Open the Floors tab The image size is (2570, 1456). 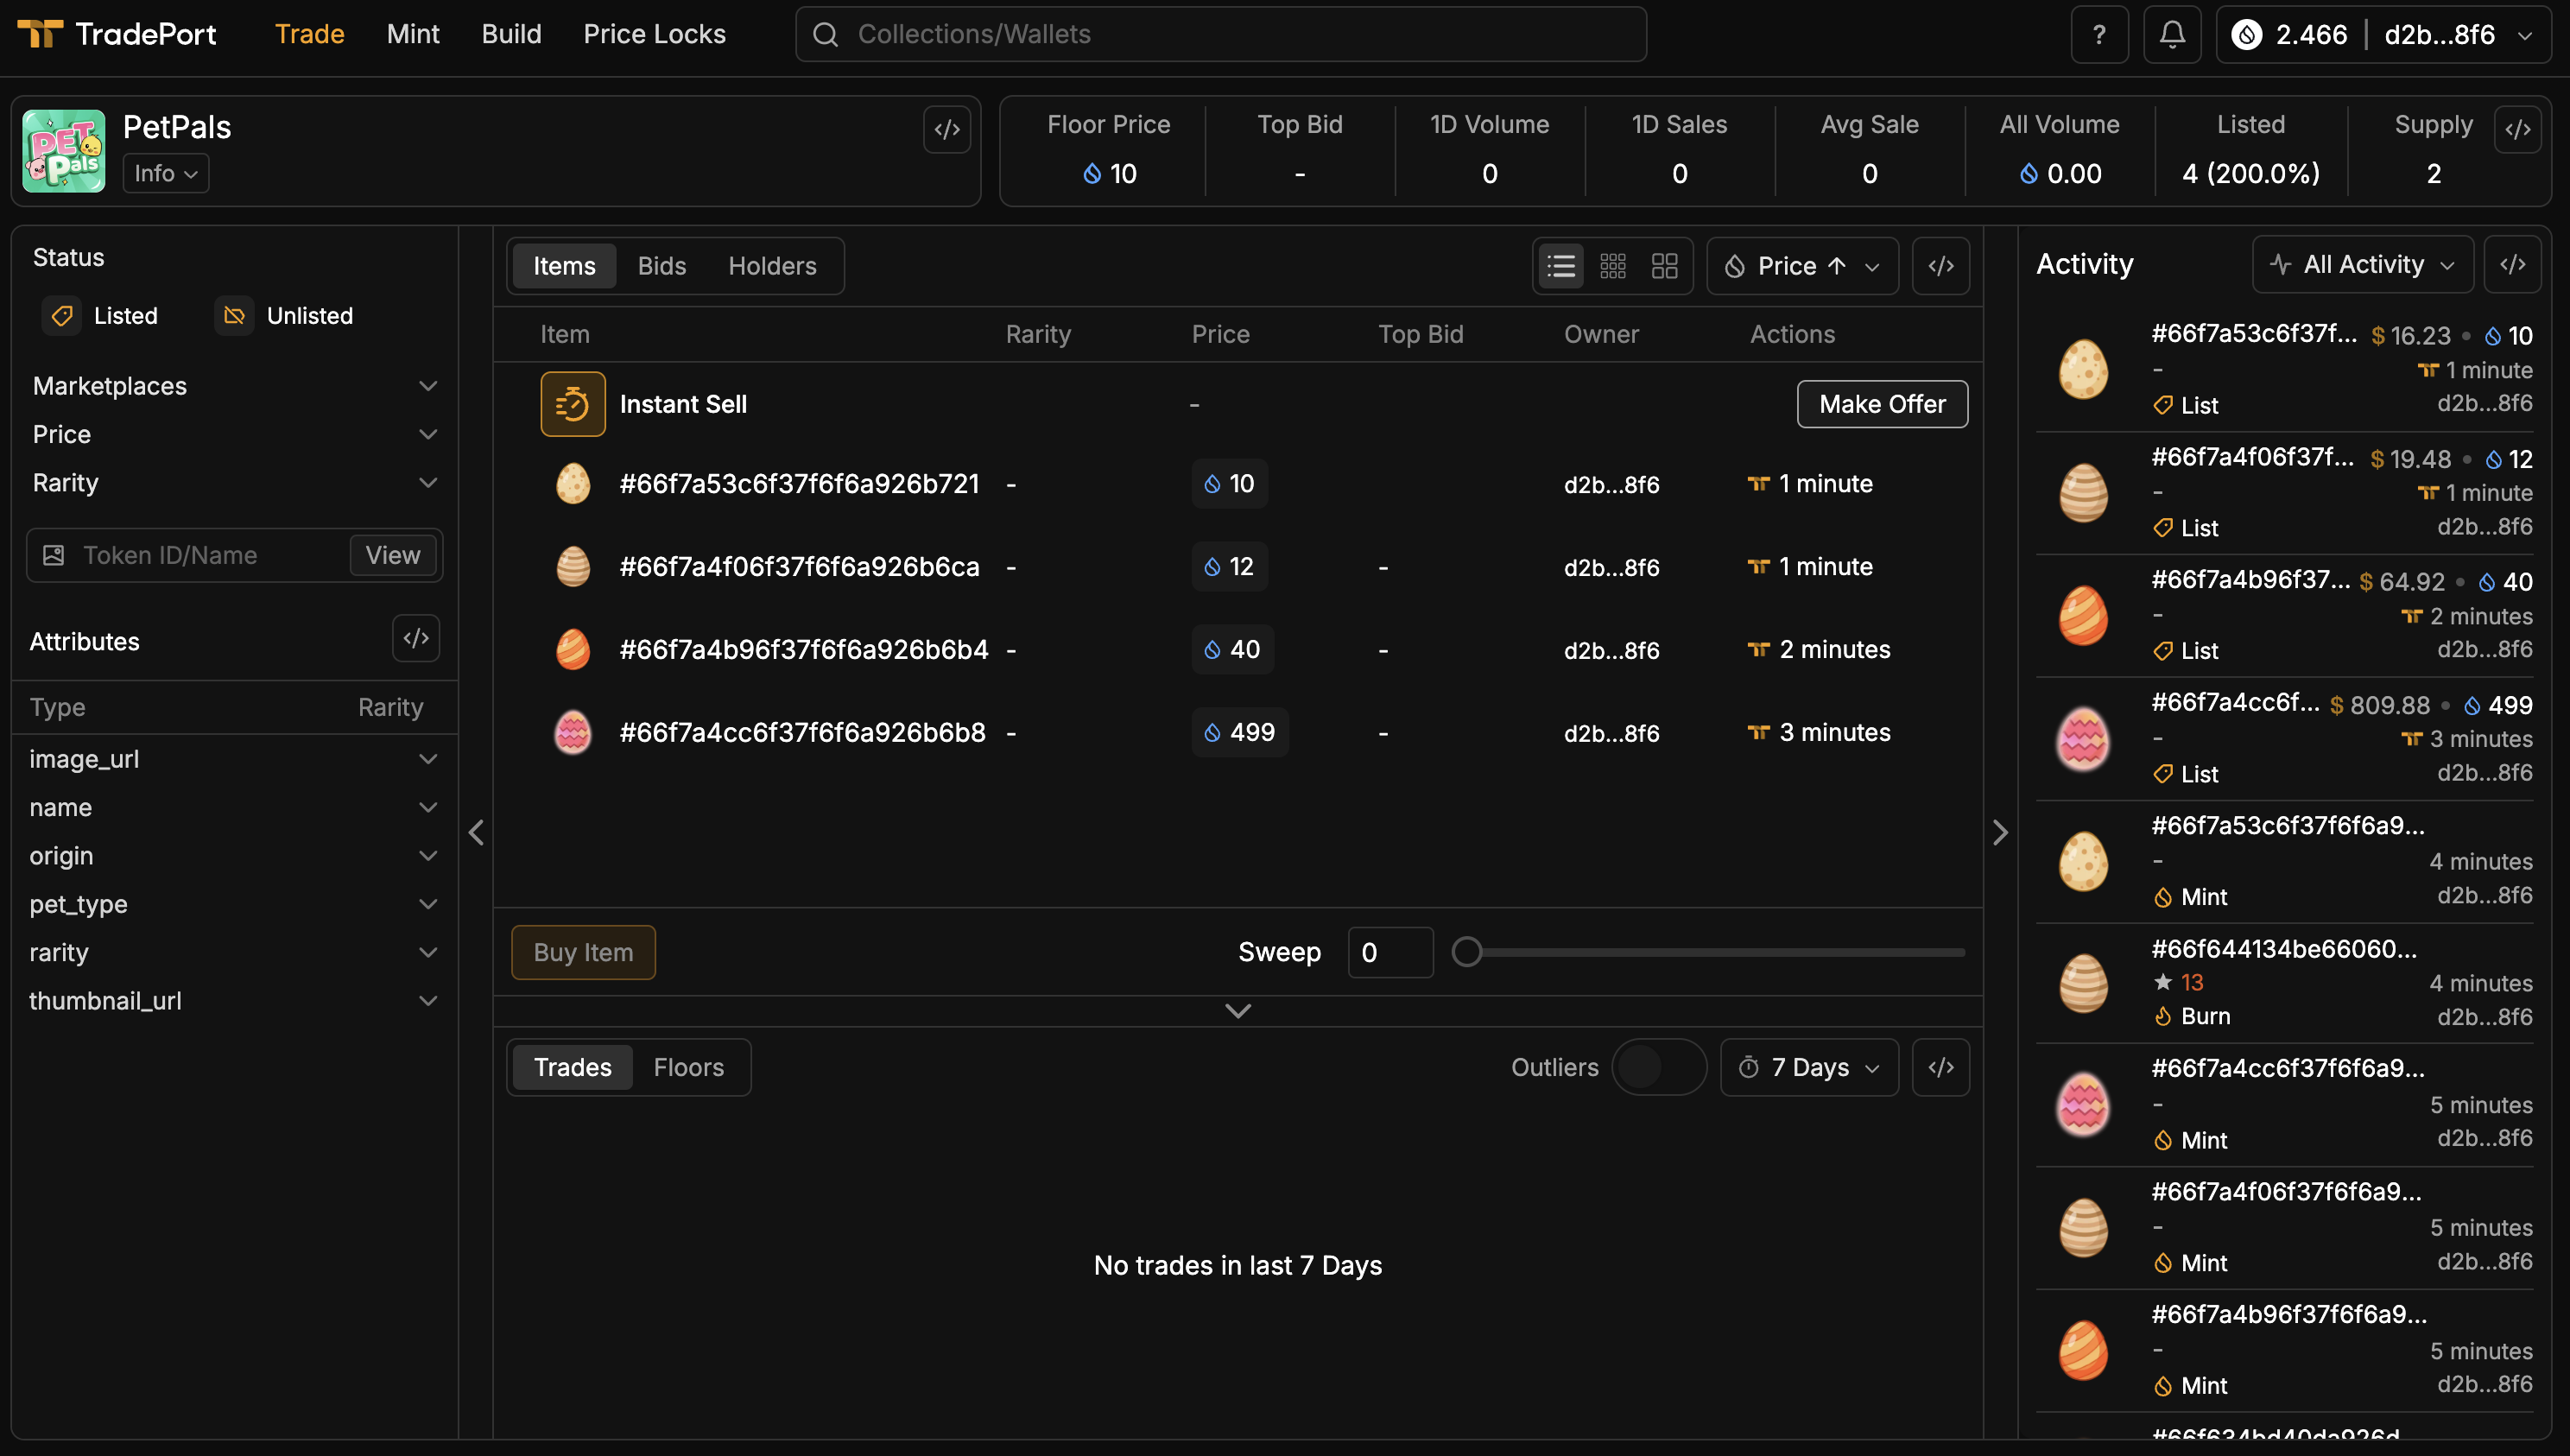[x=688, y=1067]
